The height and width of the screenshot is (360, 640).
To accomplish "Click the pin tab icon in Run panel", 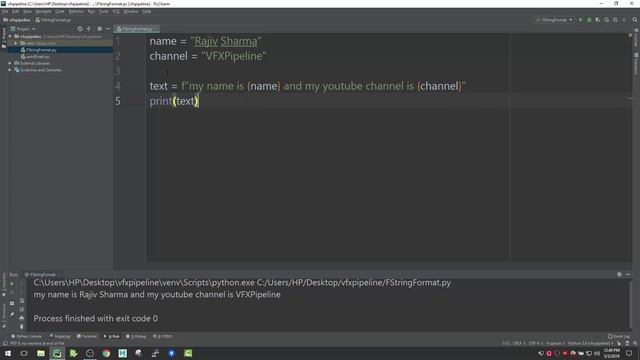I will 12,314.
